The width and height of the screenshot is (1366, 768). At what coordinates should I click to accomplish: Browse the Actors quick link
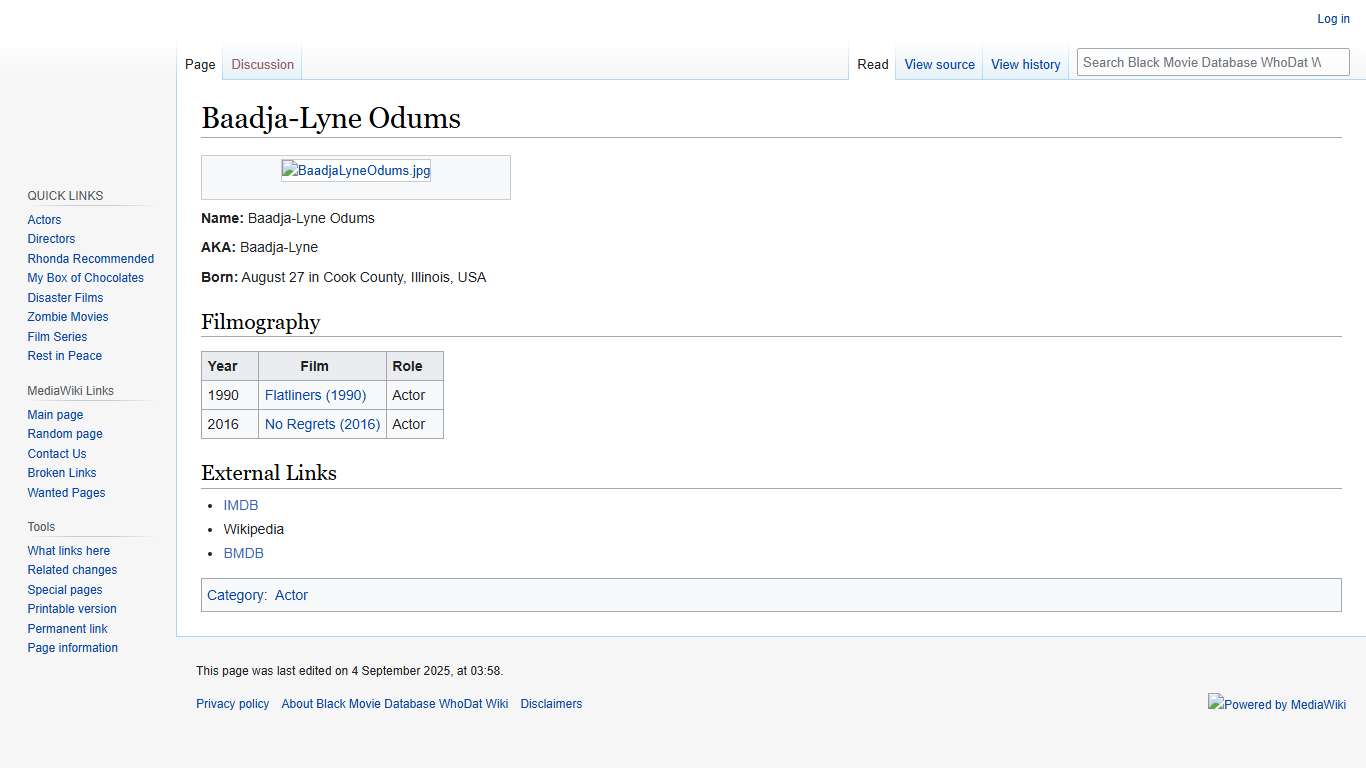pyautogui.click(x=44, y=219)
